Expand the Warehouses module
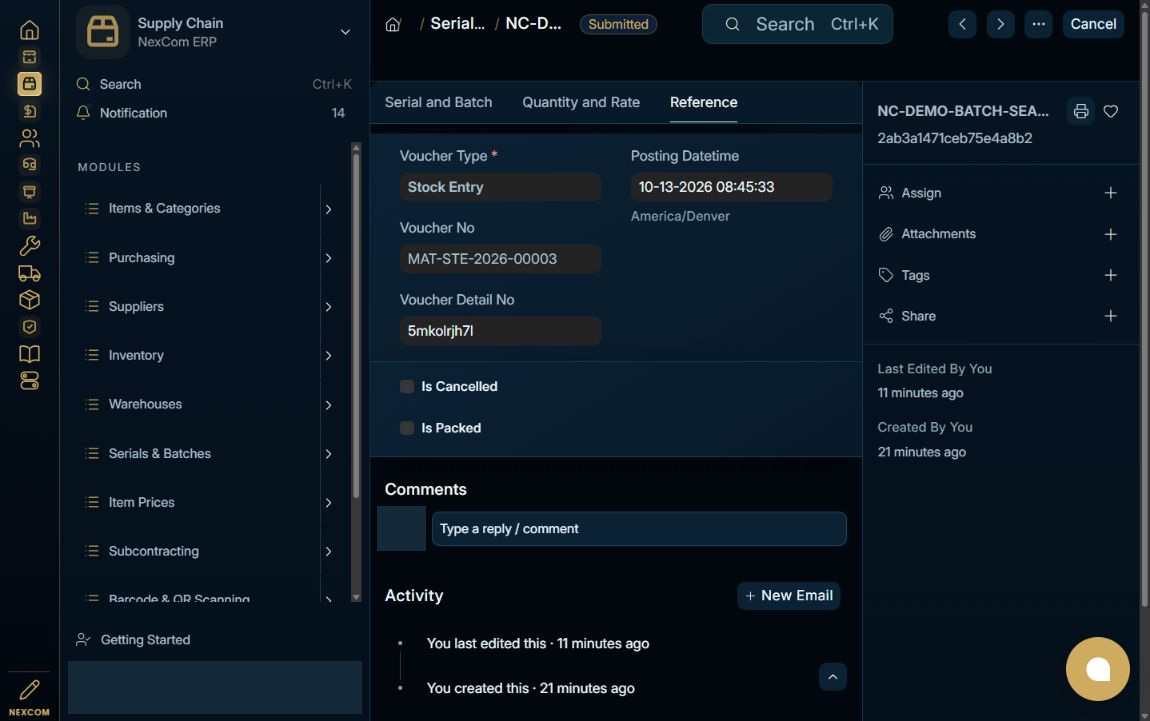This screenshot has height=721, width=1150. click(328, 405)
